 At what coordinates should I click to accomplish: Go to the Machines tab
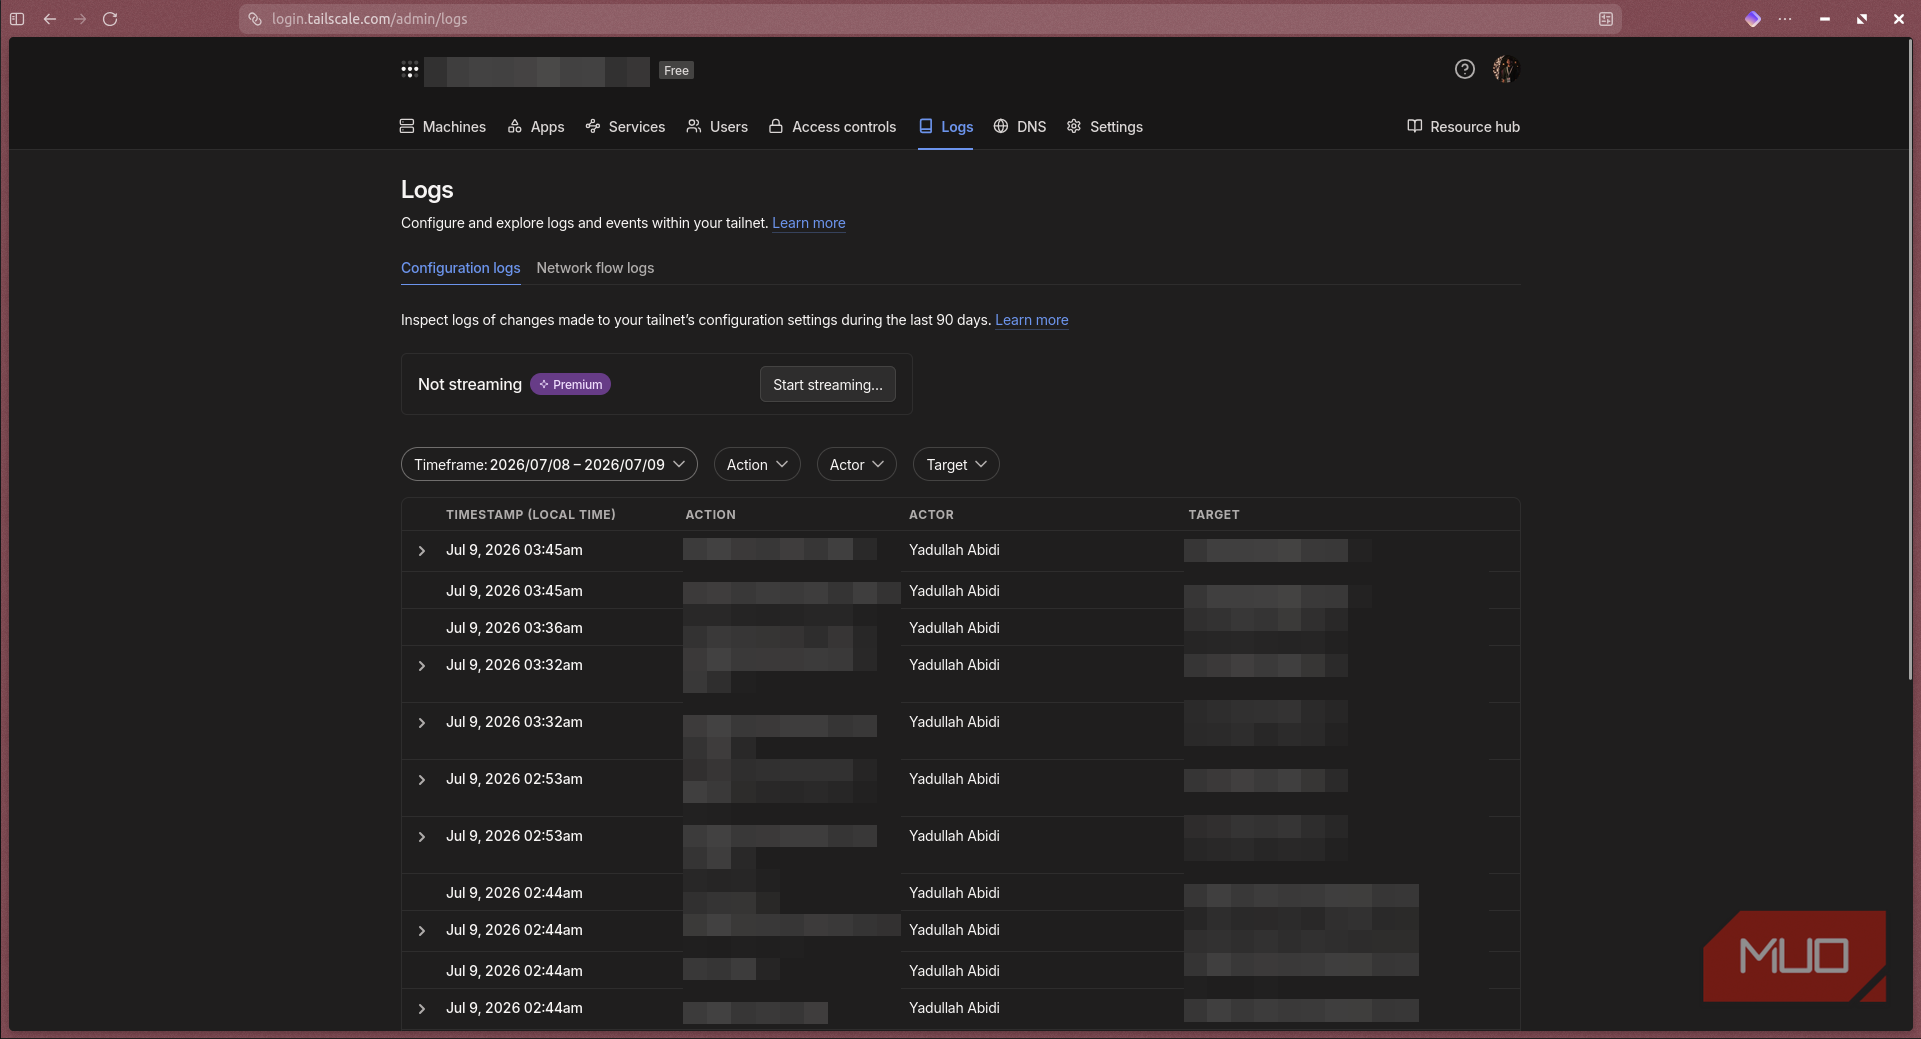coord(442,127)
